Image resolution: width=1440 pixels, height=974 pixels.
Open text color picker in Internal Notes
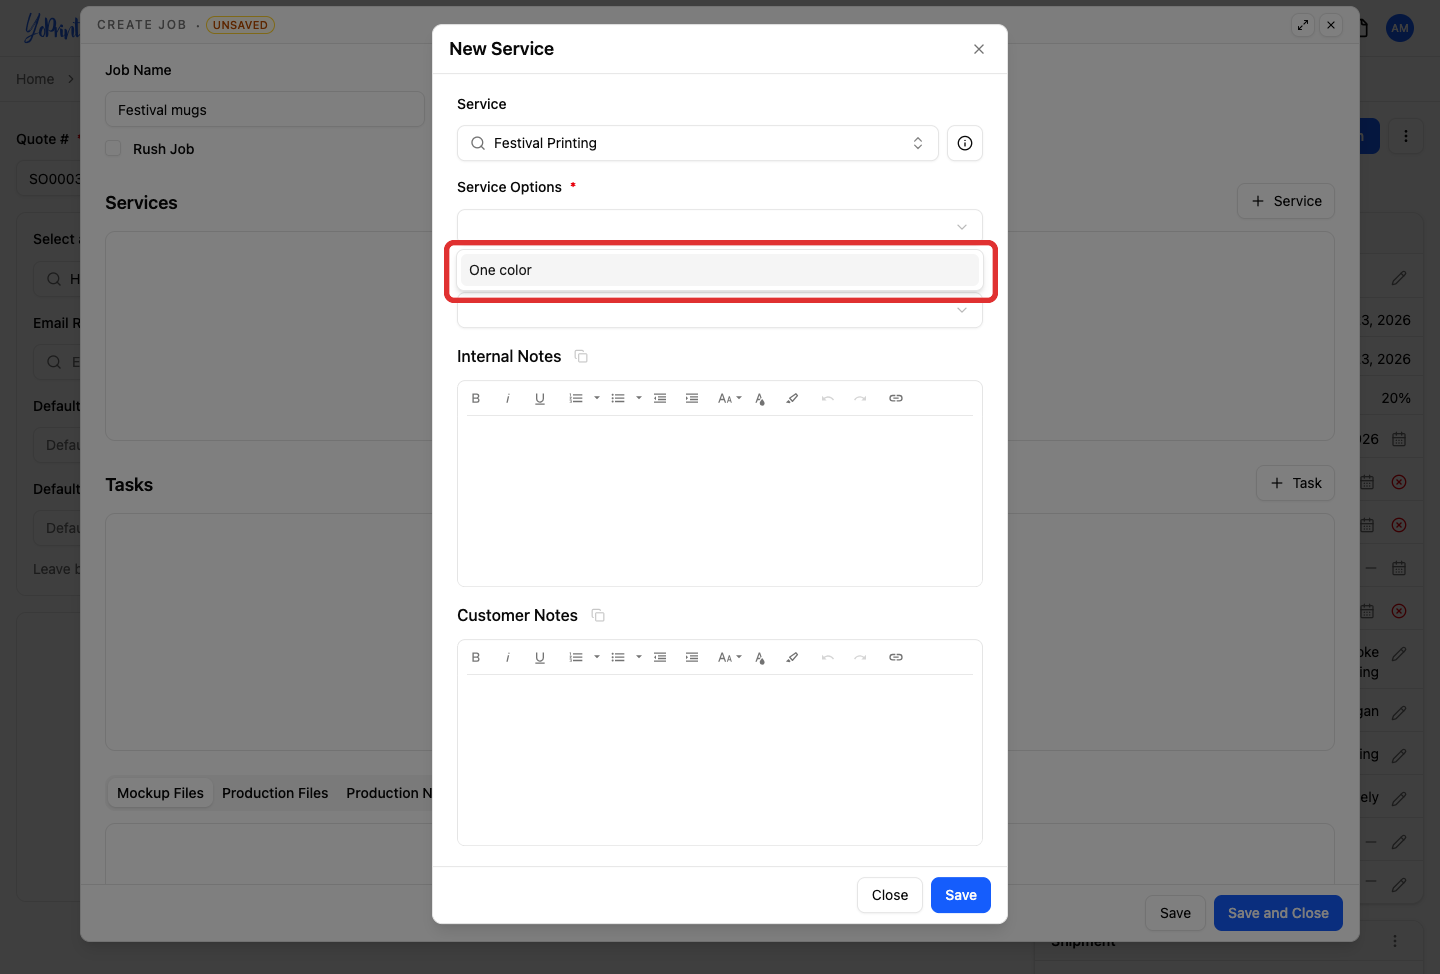click(760, 398)
